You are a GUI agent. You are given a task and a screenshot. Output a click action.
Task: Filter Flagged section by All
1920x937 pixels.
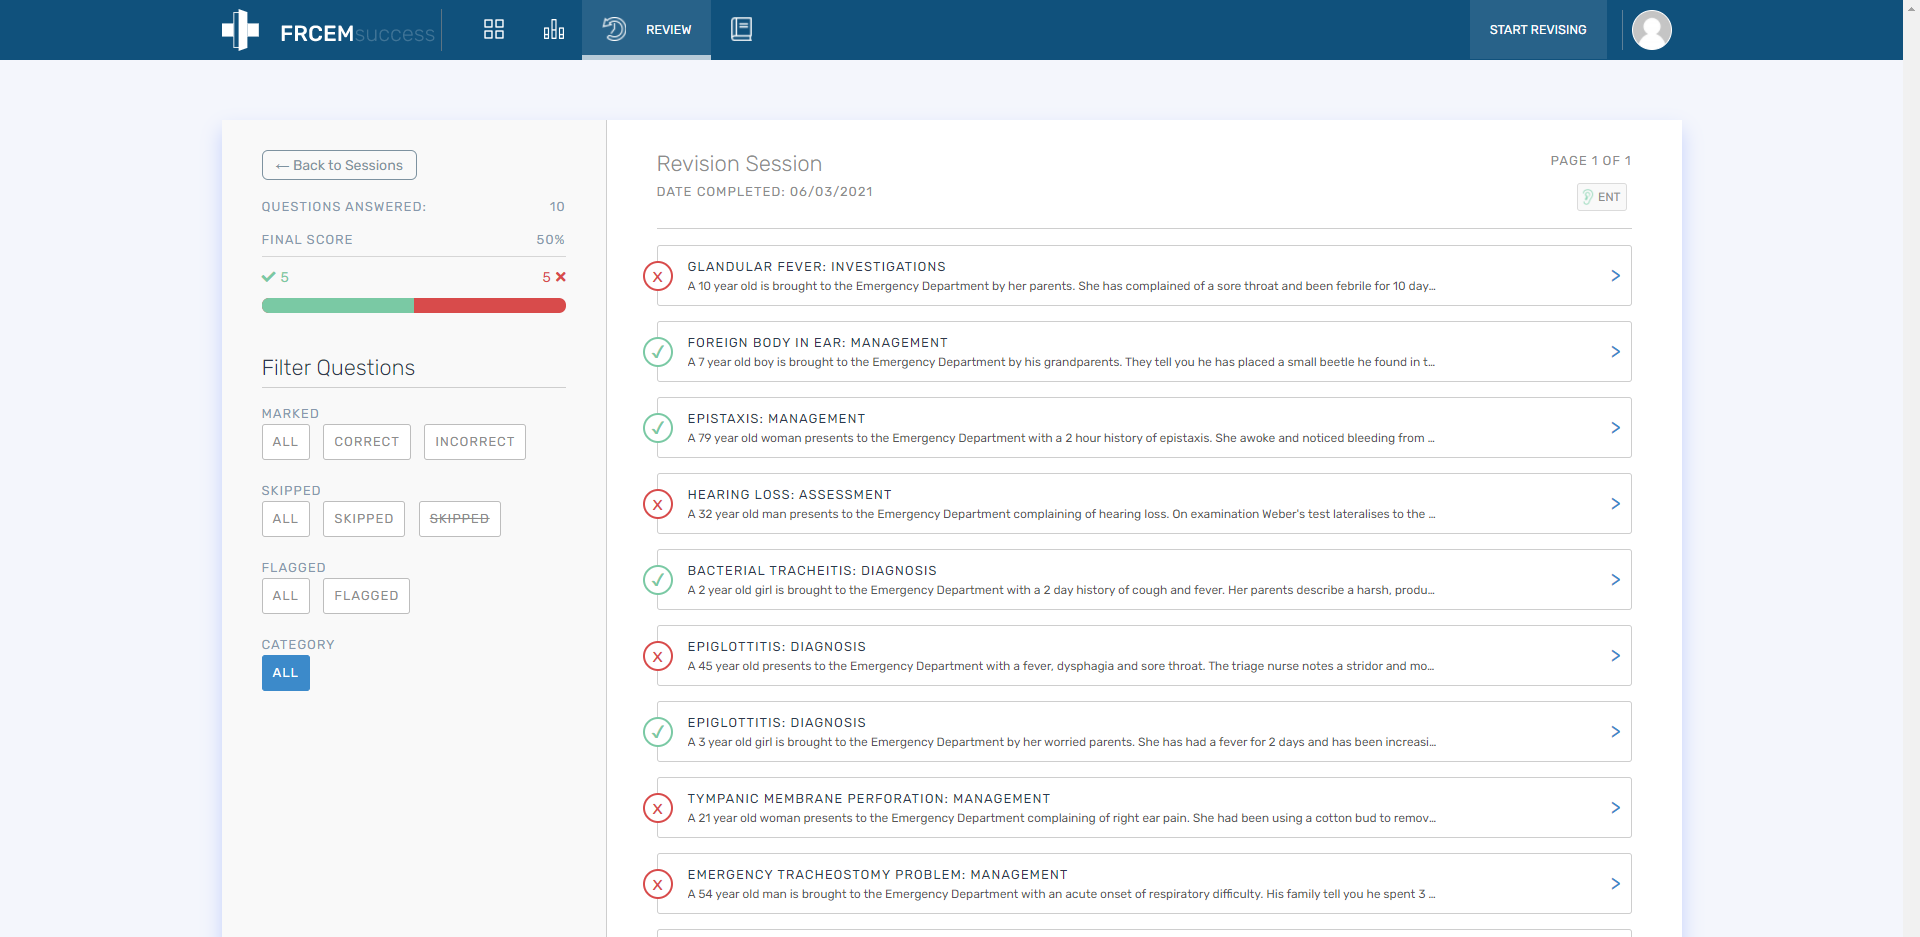tap(286, 596)
